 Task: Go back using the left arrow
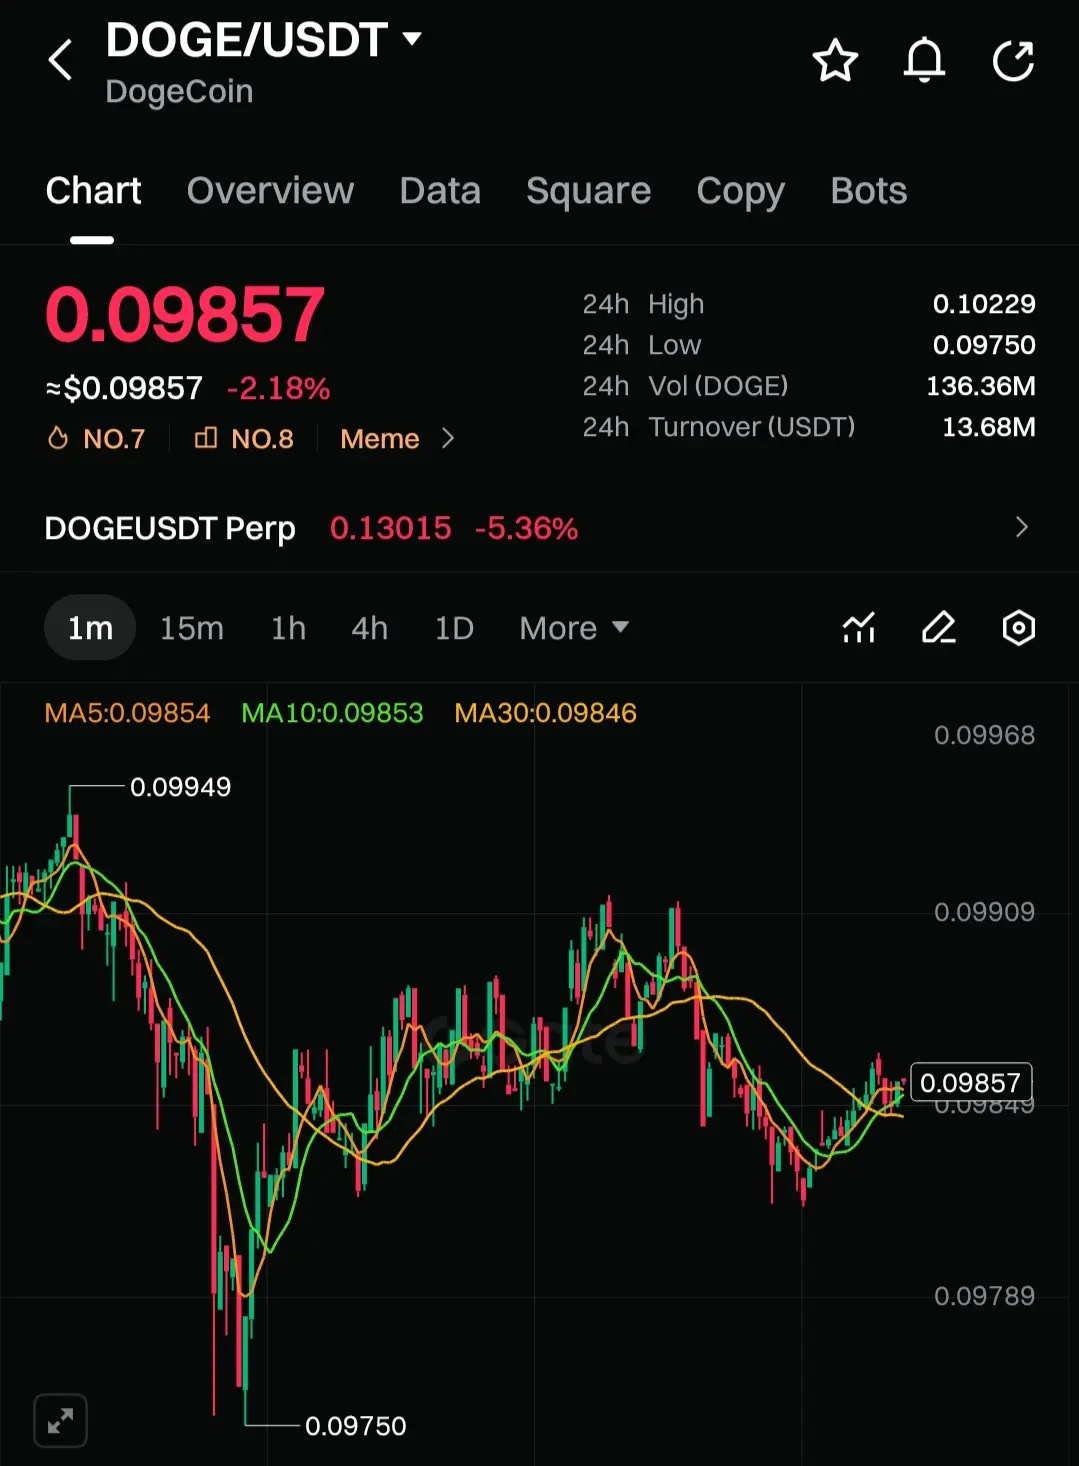click(61, 60)
